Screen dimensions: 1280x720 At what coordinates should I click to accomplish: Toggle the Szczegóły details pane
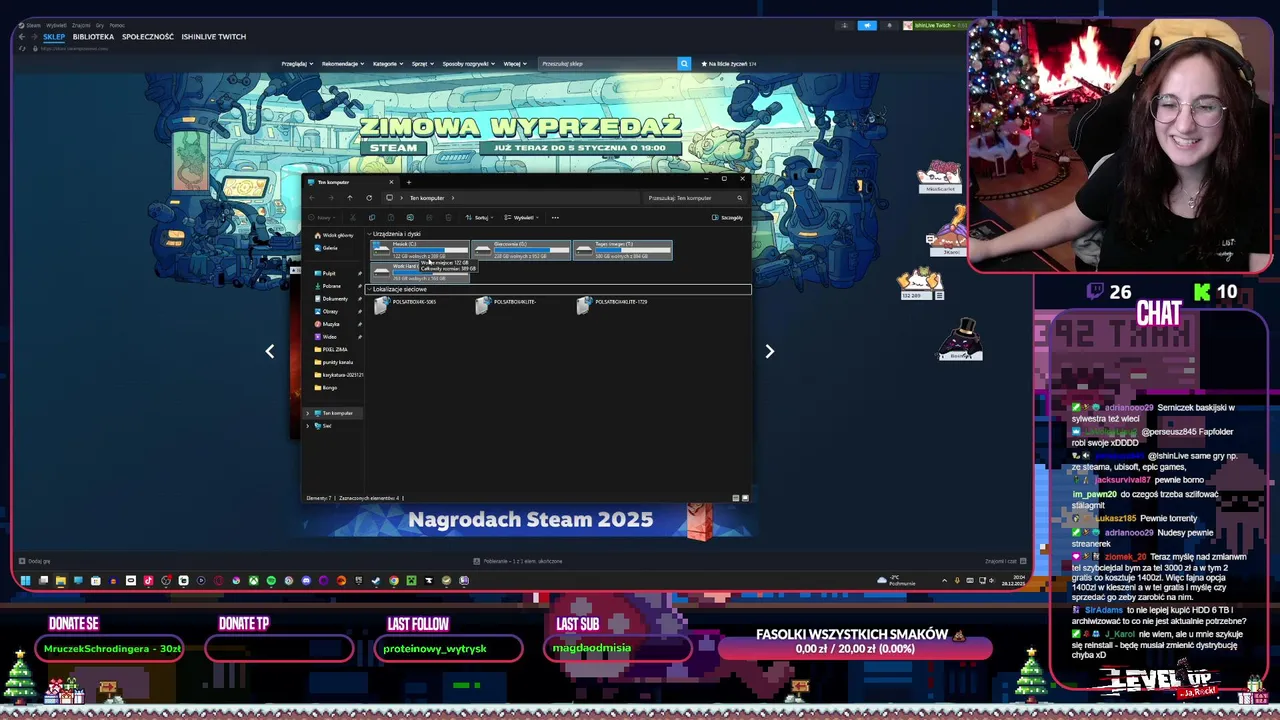[x=727, y=217]
